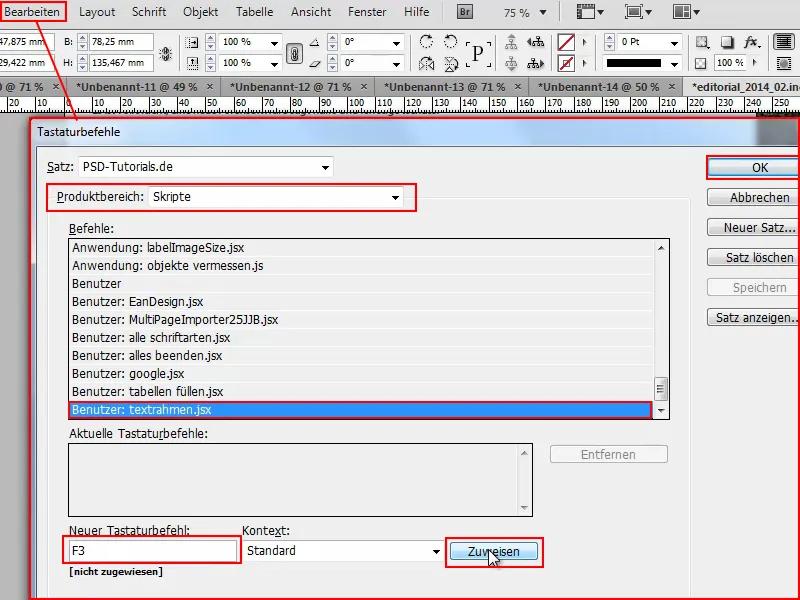
Task: Toggle the constrain scaling chain link
Action: coord(294,53)
